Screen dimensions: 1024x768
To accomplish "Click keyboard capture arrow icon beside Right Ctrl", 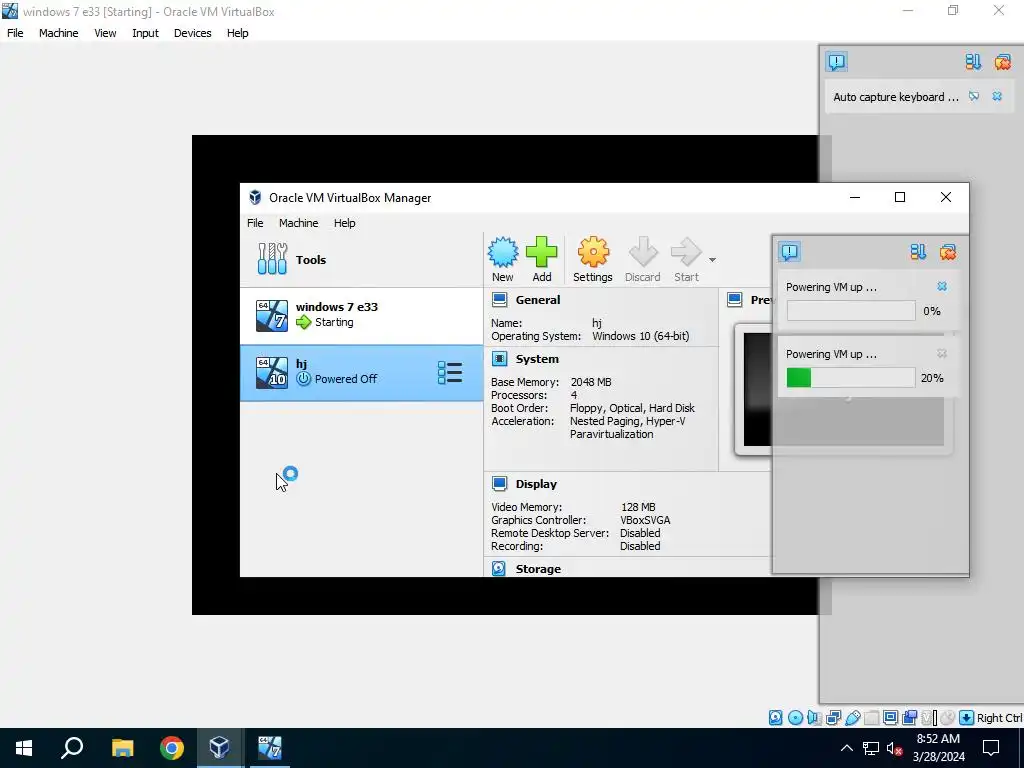I will point(967,718).
